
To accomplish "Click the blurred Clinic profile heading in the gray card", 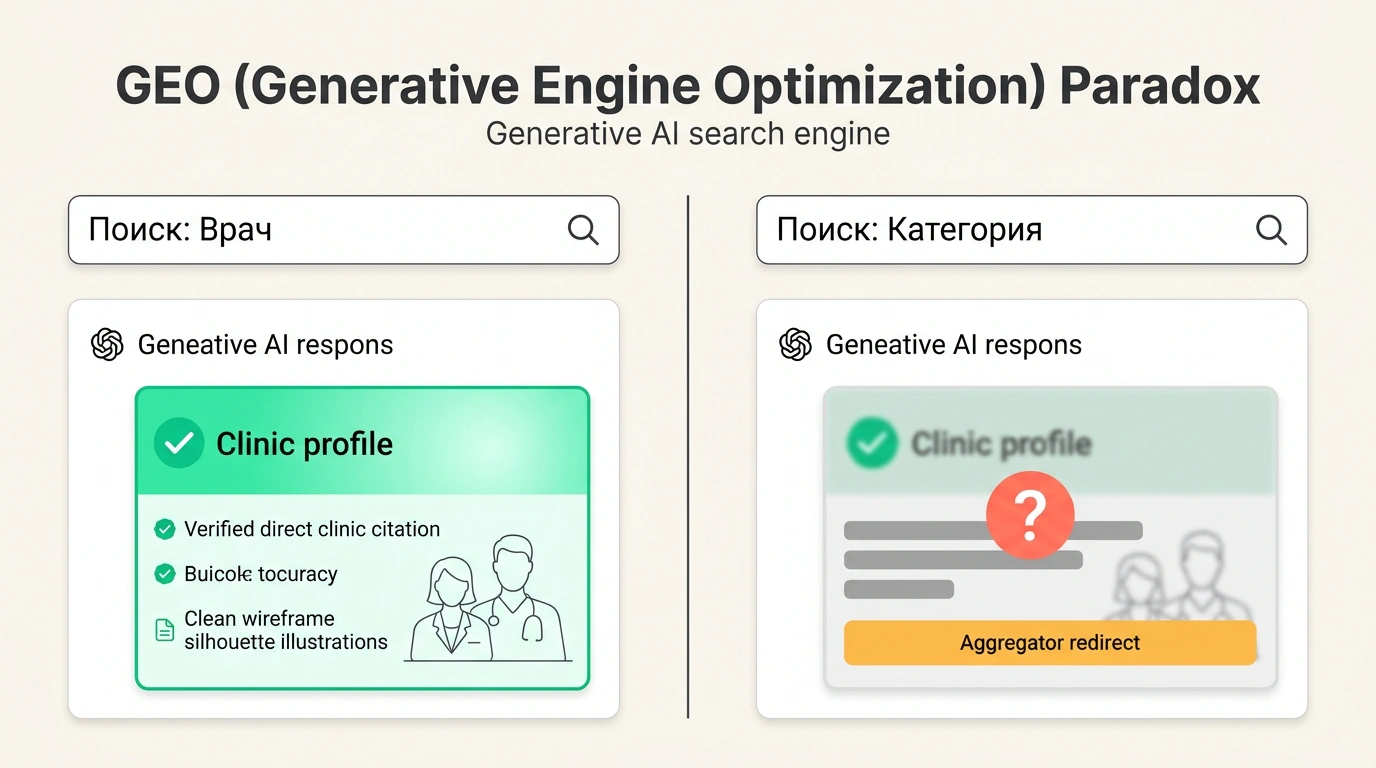I will (x=1001, y=444).
